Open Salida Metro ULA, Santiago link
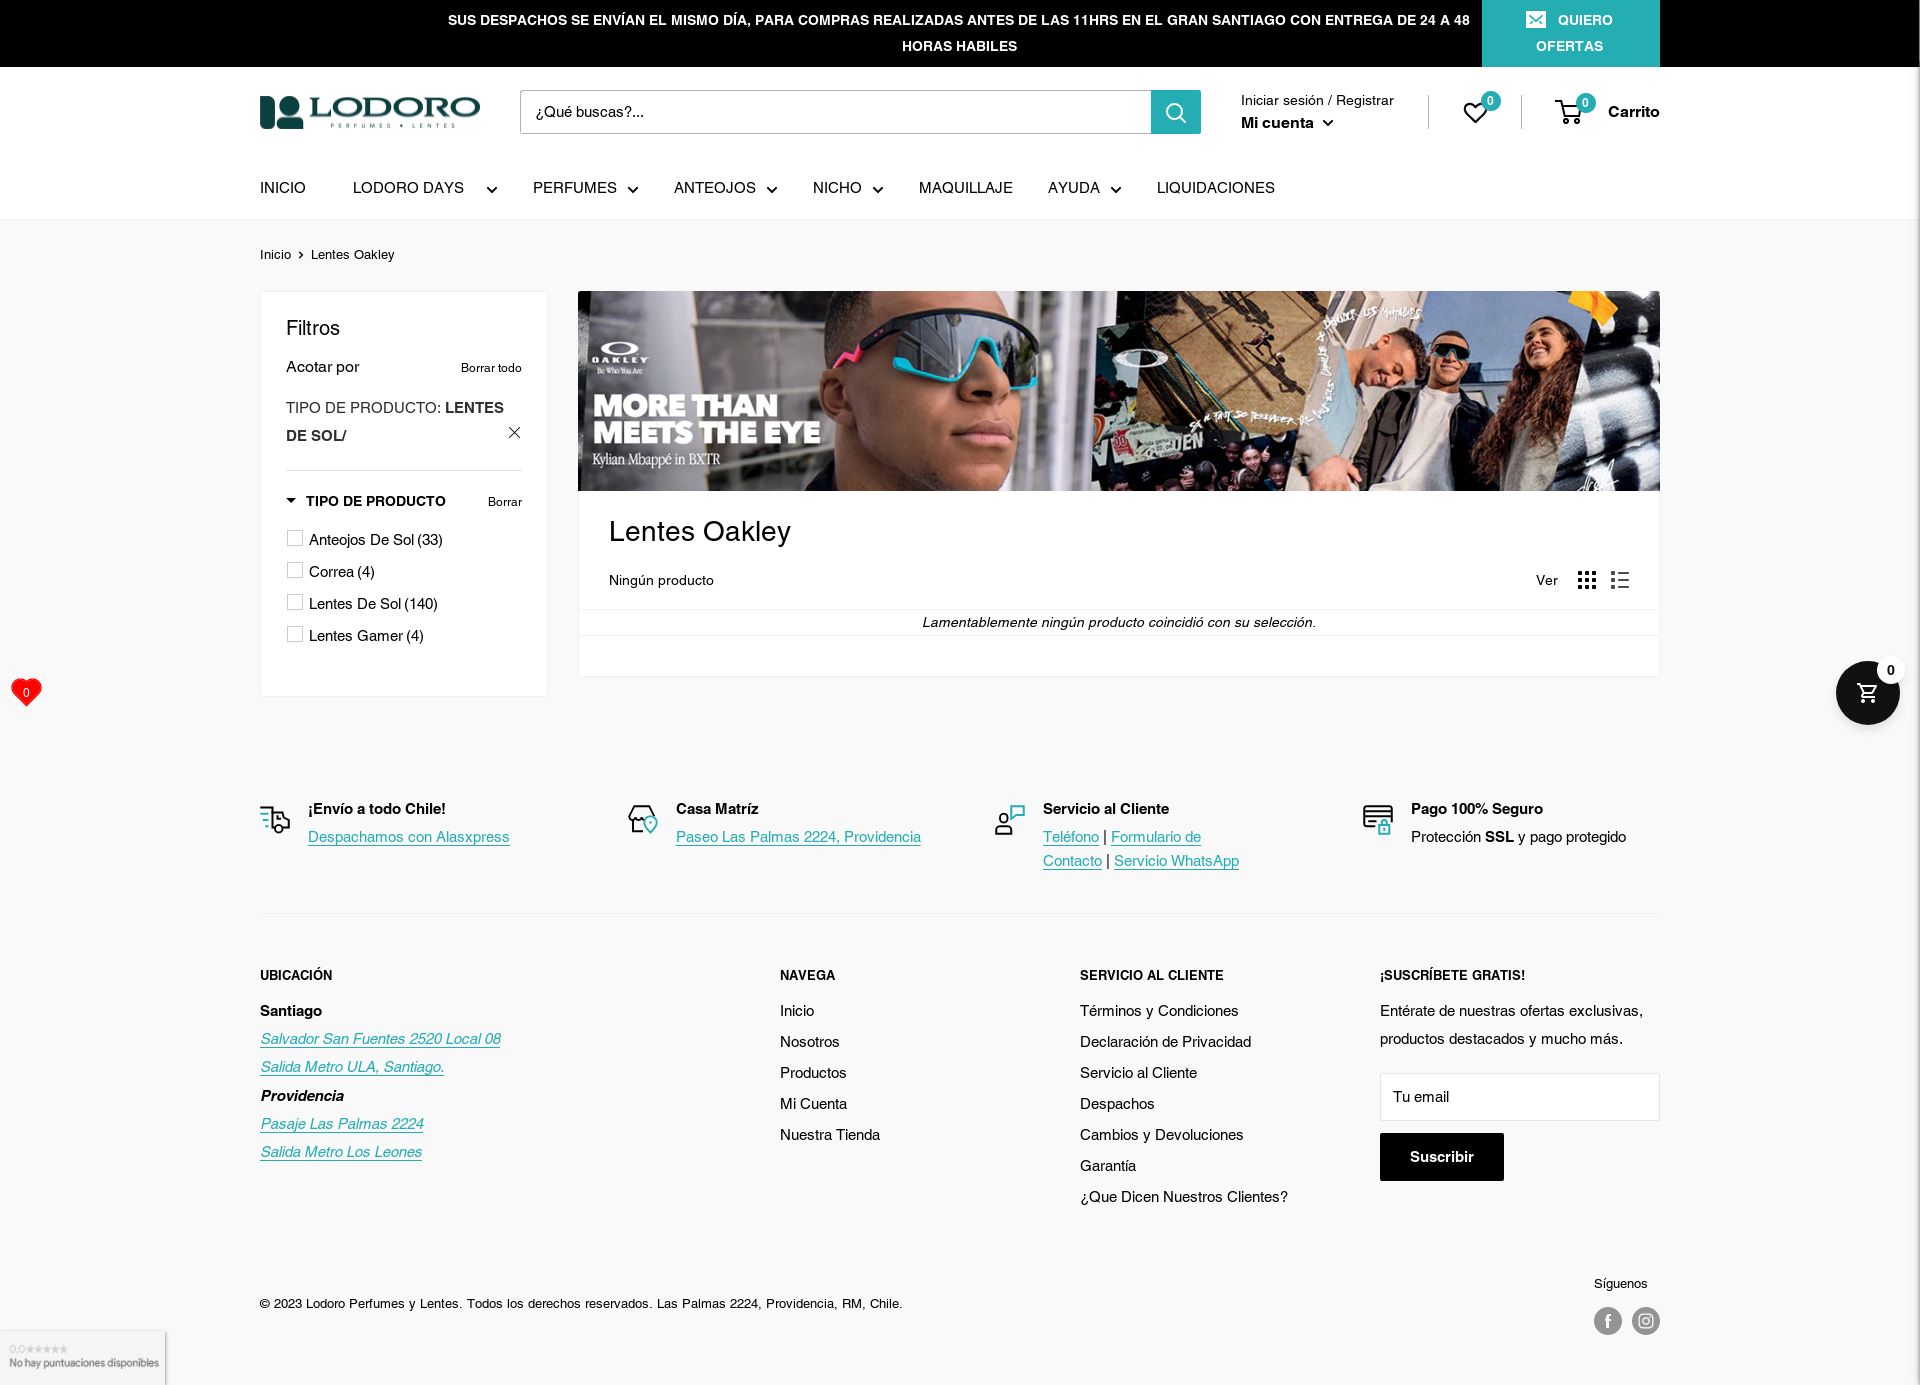The image size is (1920, 1385). pos(352,1067)
